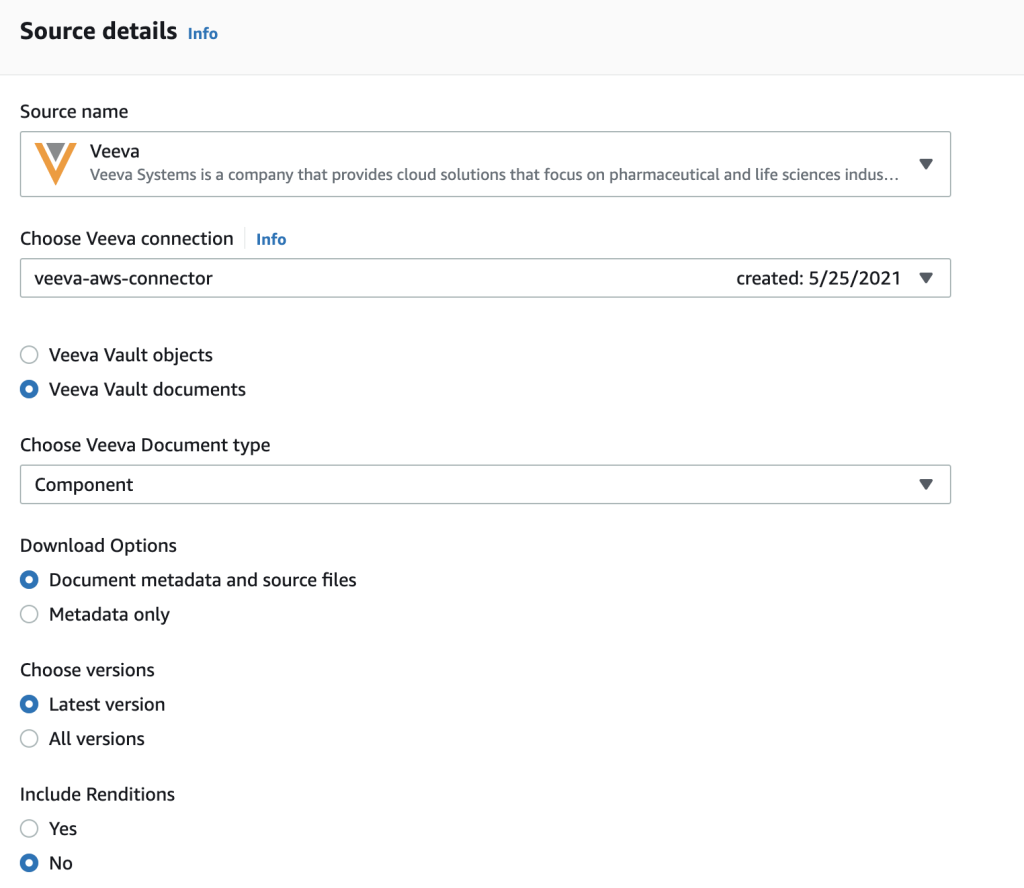This screenshot has height=888, width=1024.
Task: Click the Source name selection box
Action: 400,163
